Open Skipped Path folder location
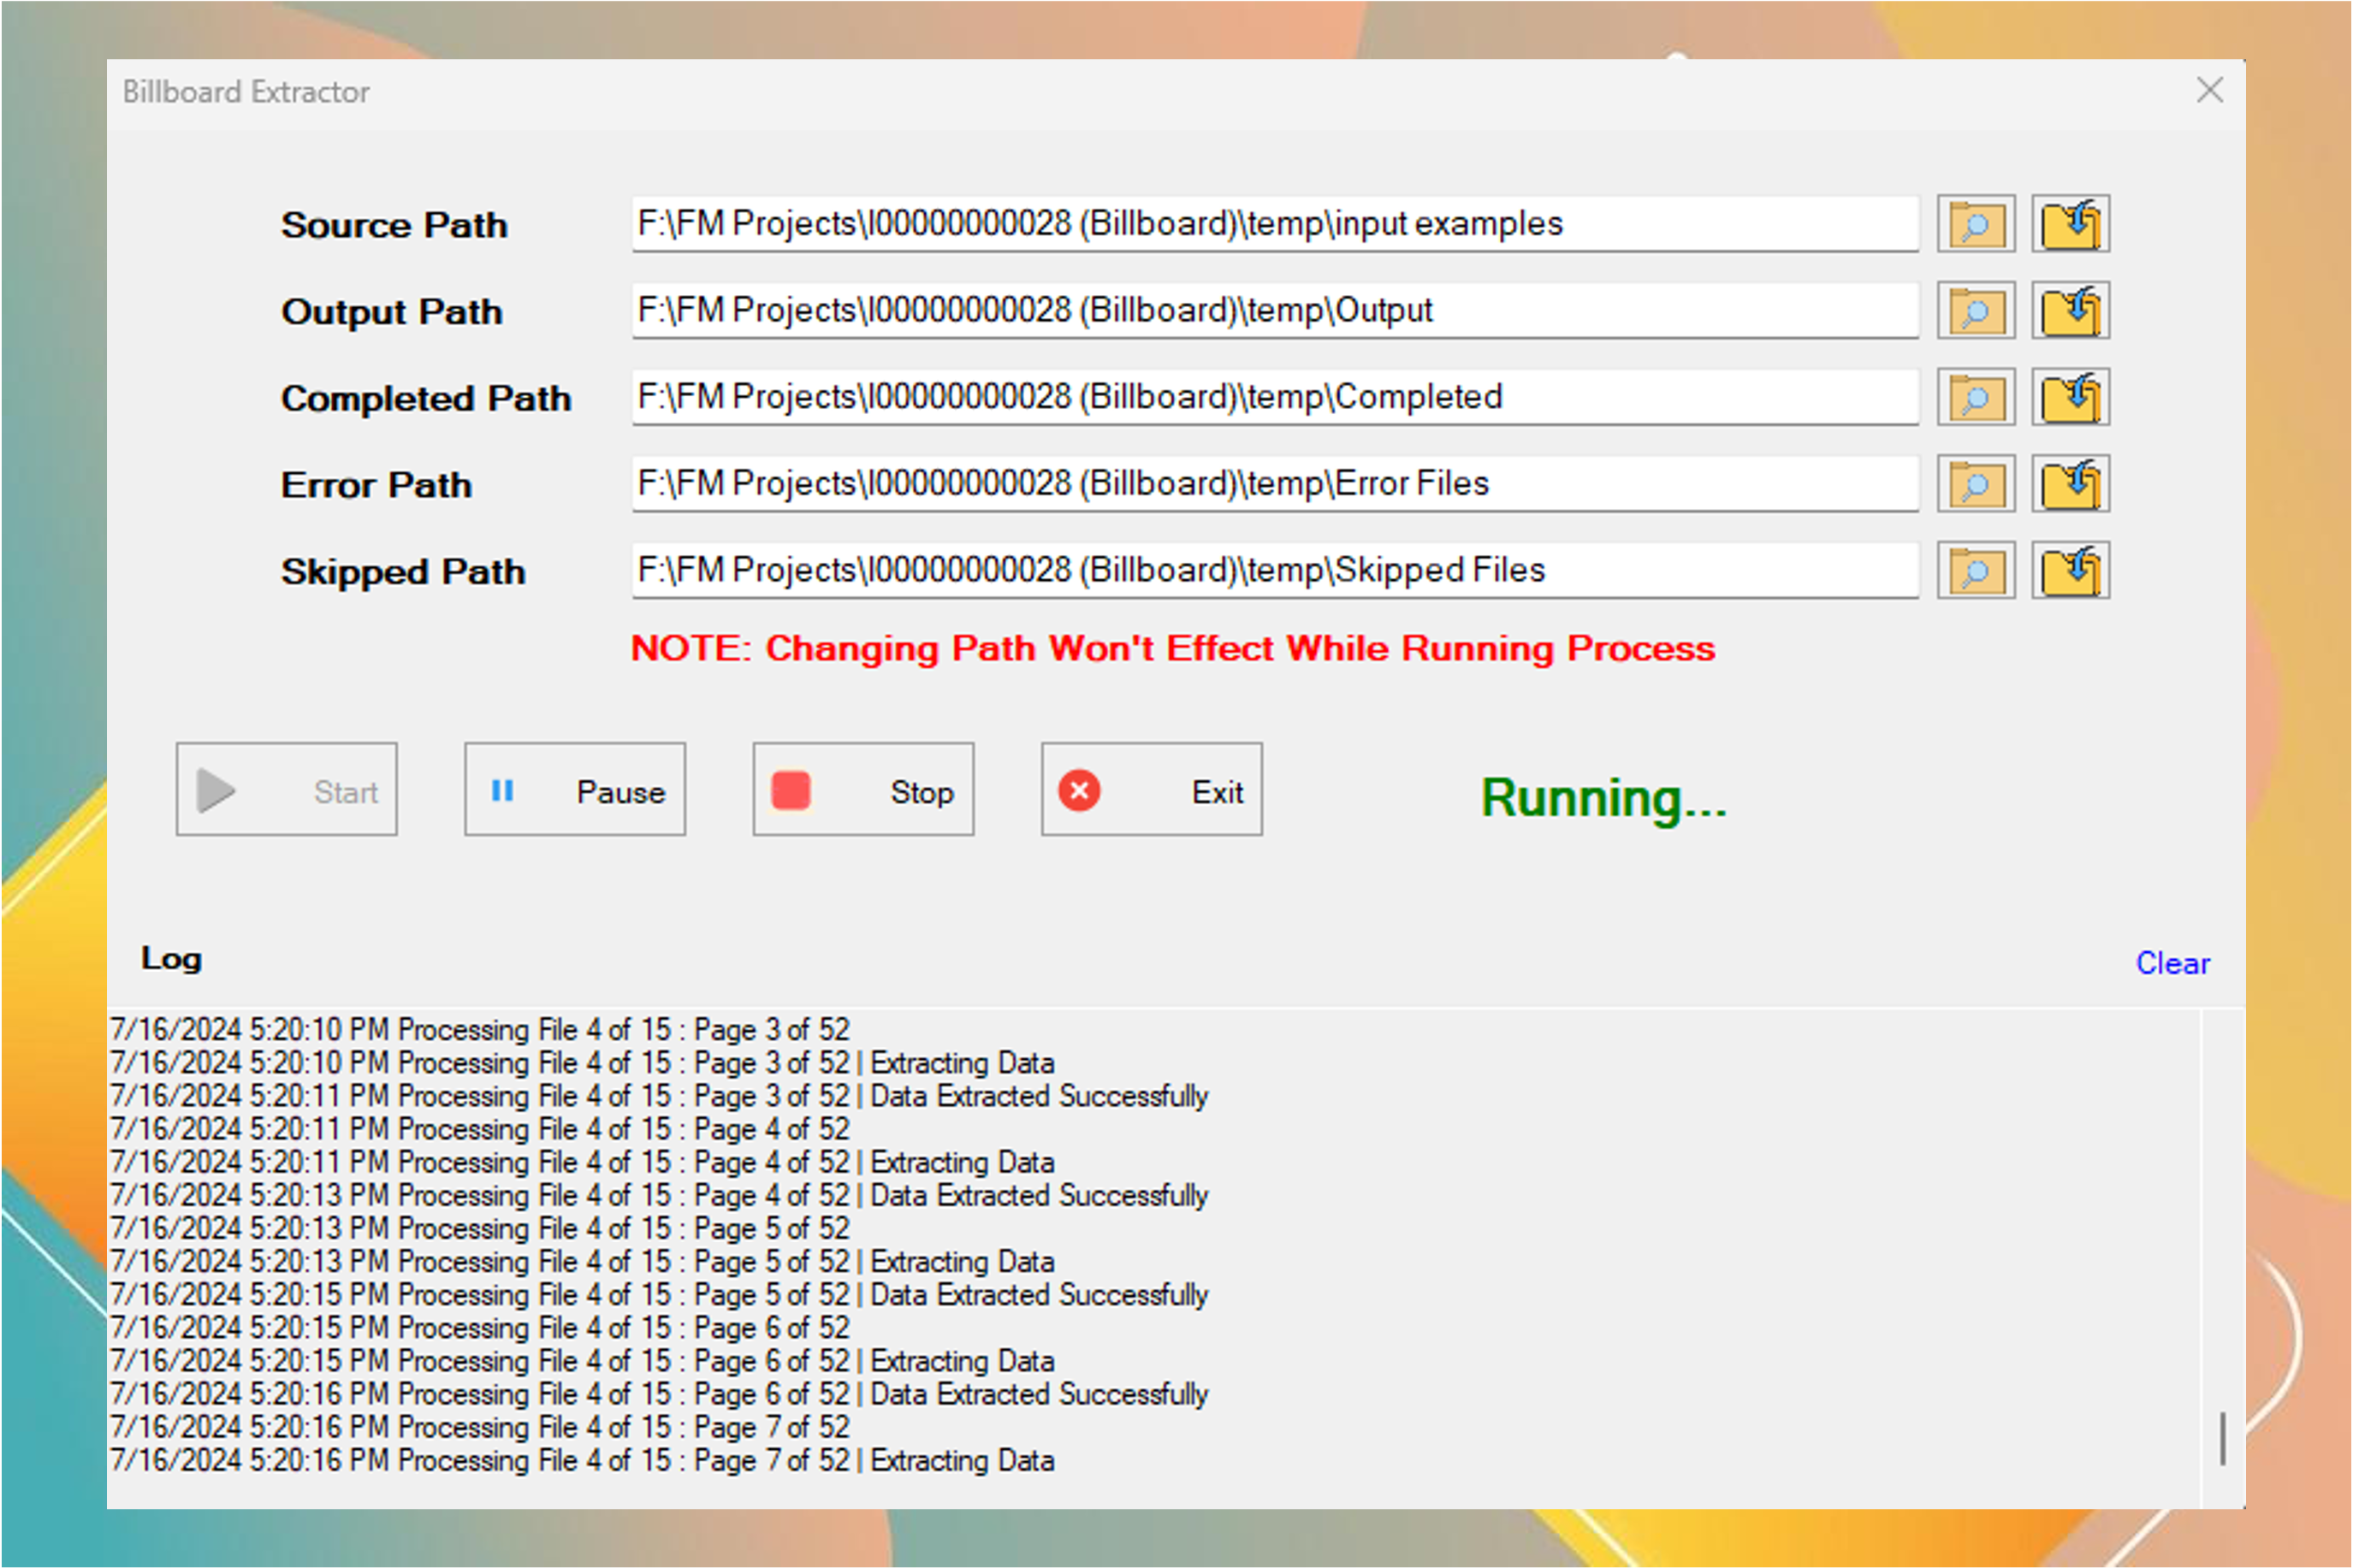This screenshot has height=1568, width=2353. [2070, 571]
